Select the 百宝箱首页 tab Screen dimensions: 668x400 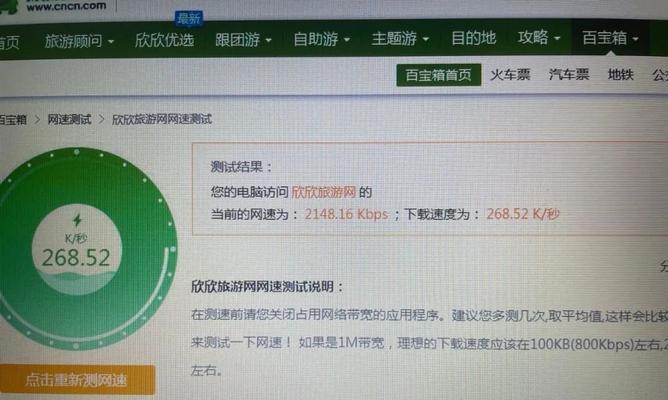coord(438,75)
